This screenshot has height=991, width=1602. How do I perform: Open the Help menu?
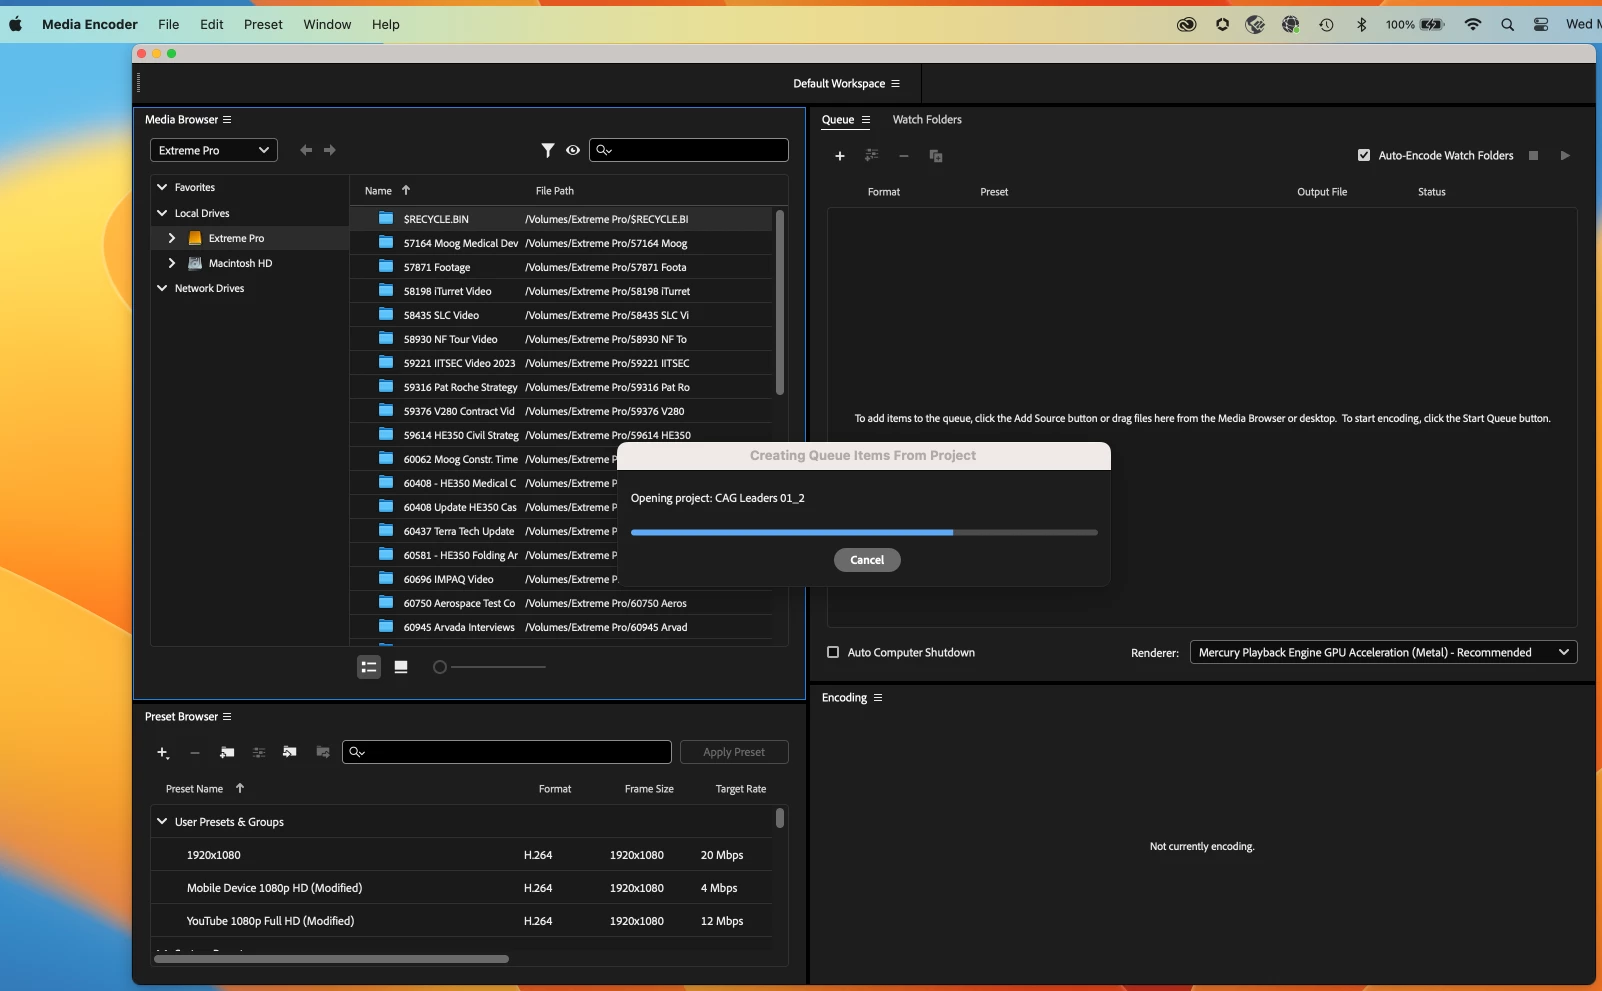click(386, 24)
